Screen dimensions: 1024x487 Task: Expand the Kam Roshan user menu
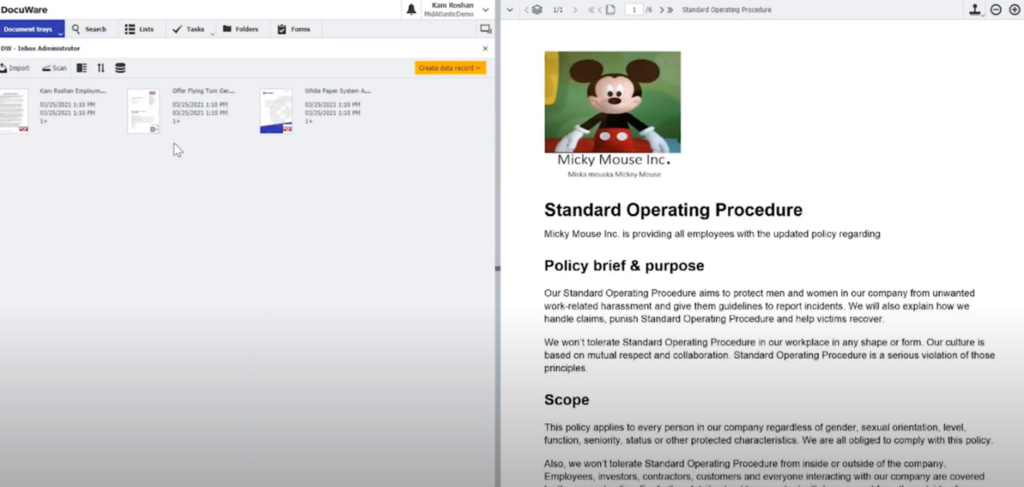pos(486,9)
